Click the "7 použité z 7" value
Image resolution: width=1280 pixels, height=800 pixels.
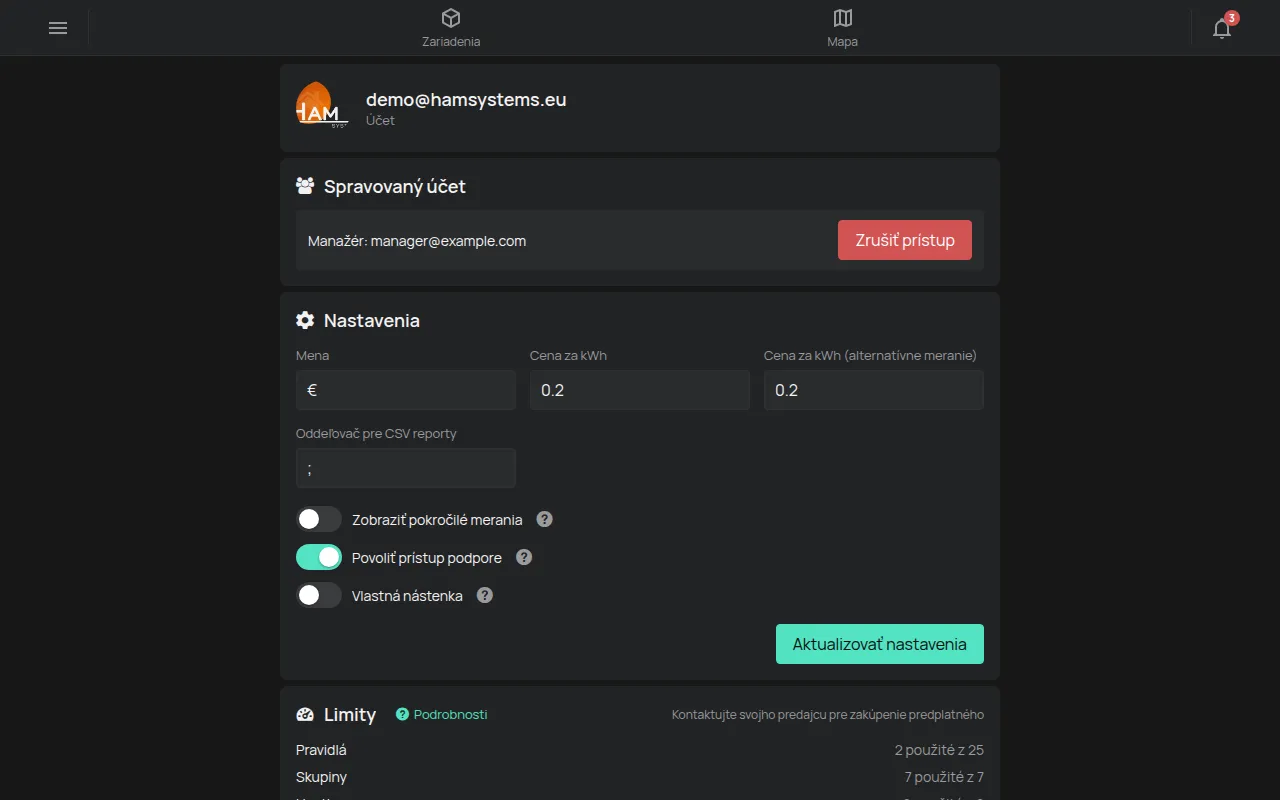(x=944, y=777)
